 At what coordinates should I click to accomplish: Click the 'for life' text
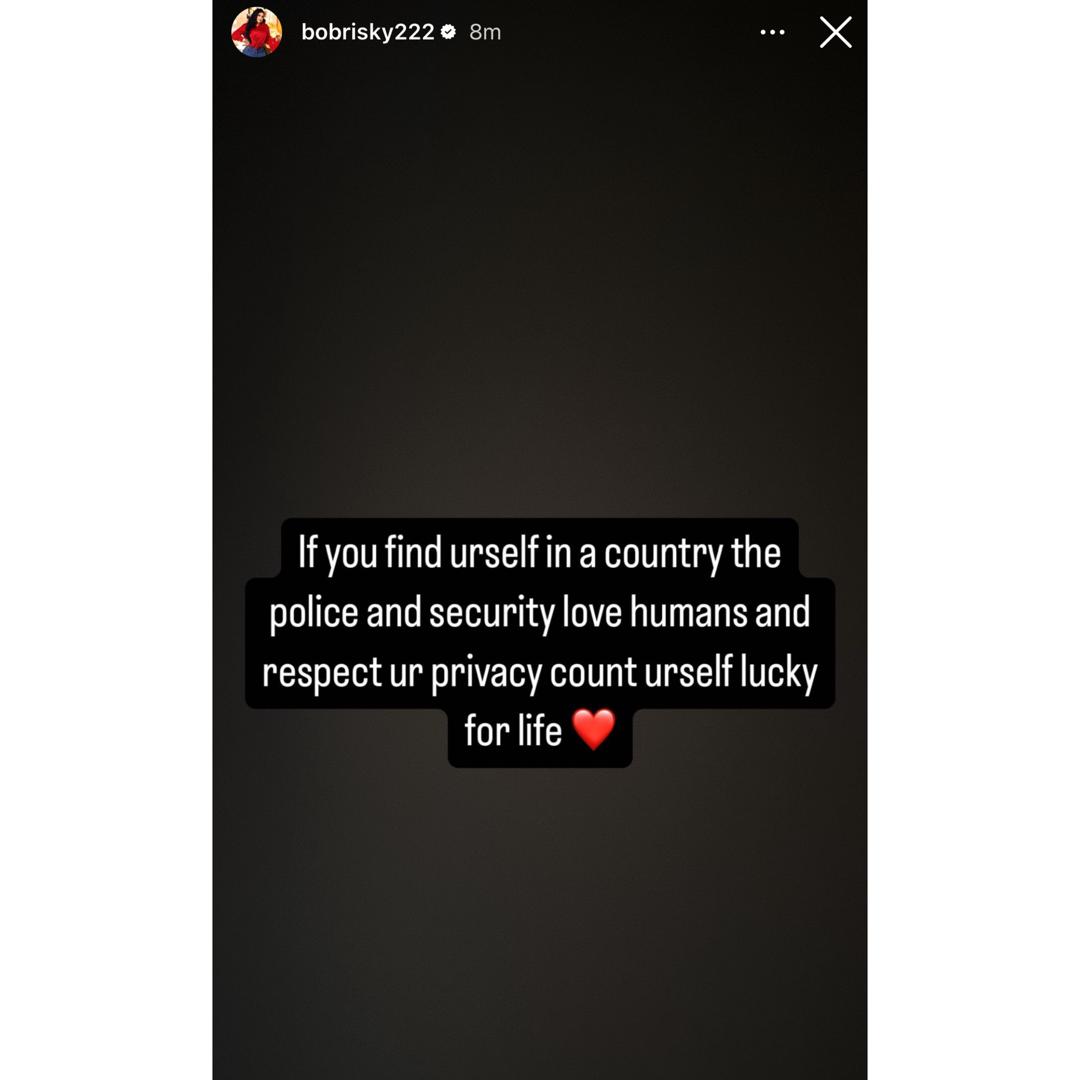pyautogui.click(x=513, y=730)
